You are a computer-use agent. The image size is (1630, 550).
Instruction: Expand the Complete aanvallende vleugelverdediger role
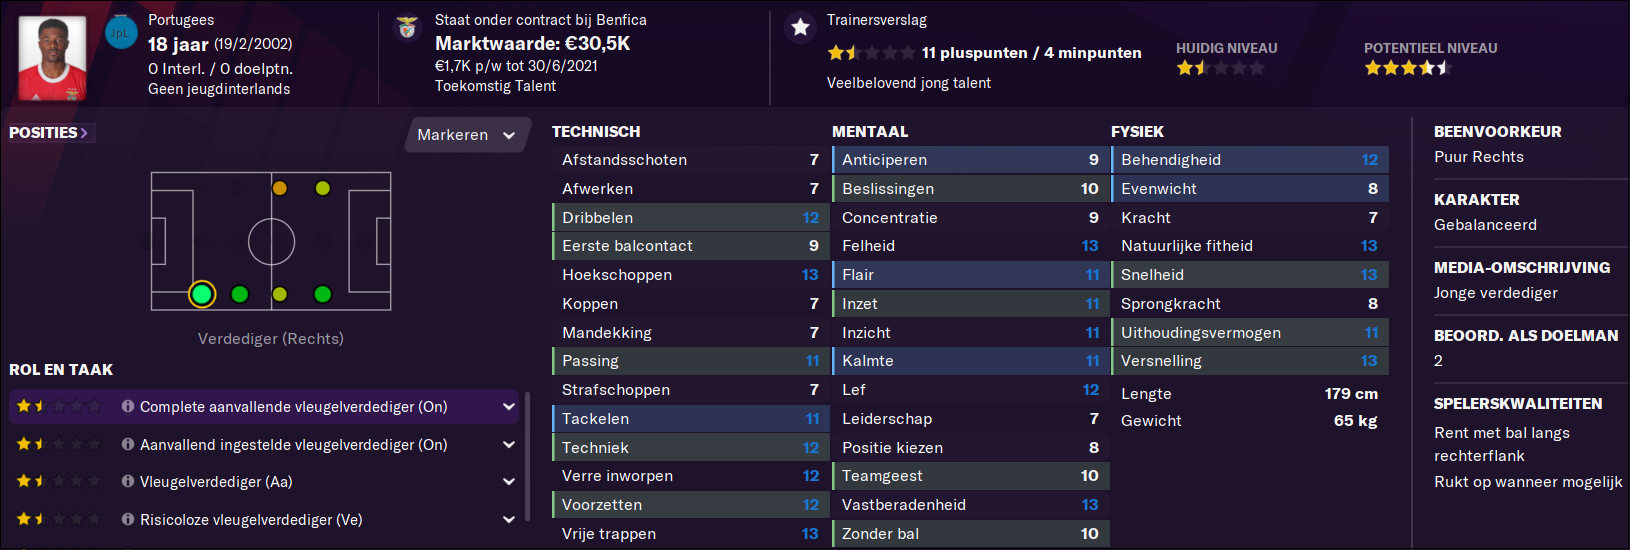509,407
